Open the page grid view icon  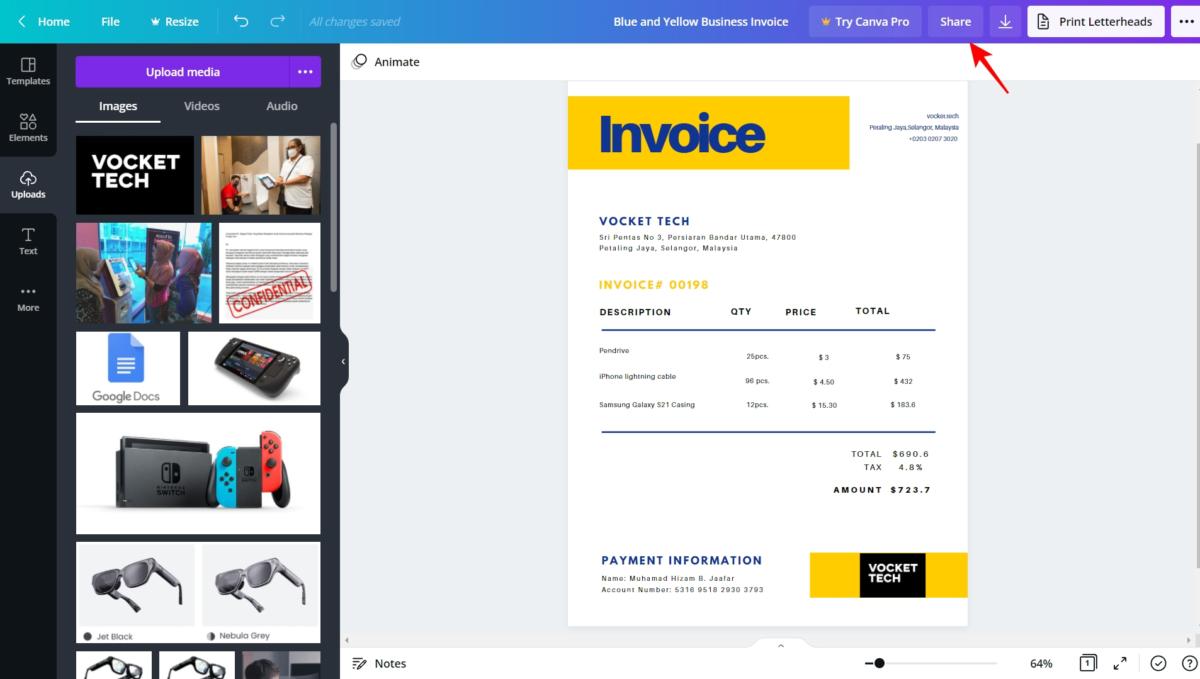(1088, 663)
